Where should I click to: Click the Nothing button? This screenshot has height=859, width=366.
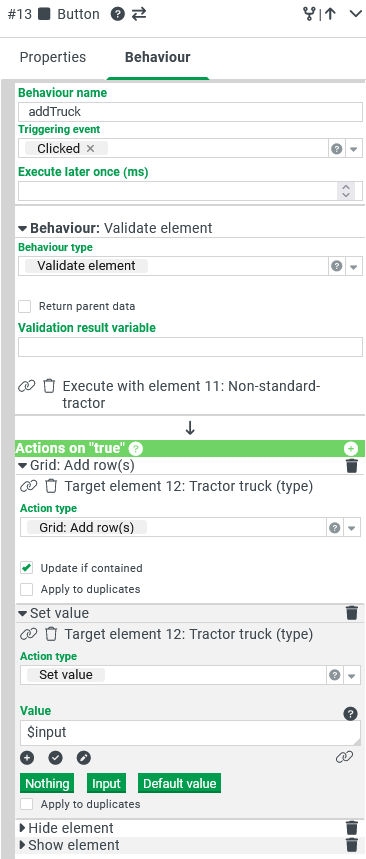pos(47,783)
